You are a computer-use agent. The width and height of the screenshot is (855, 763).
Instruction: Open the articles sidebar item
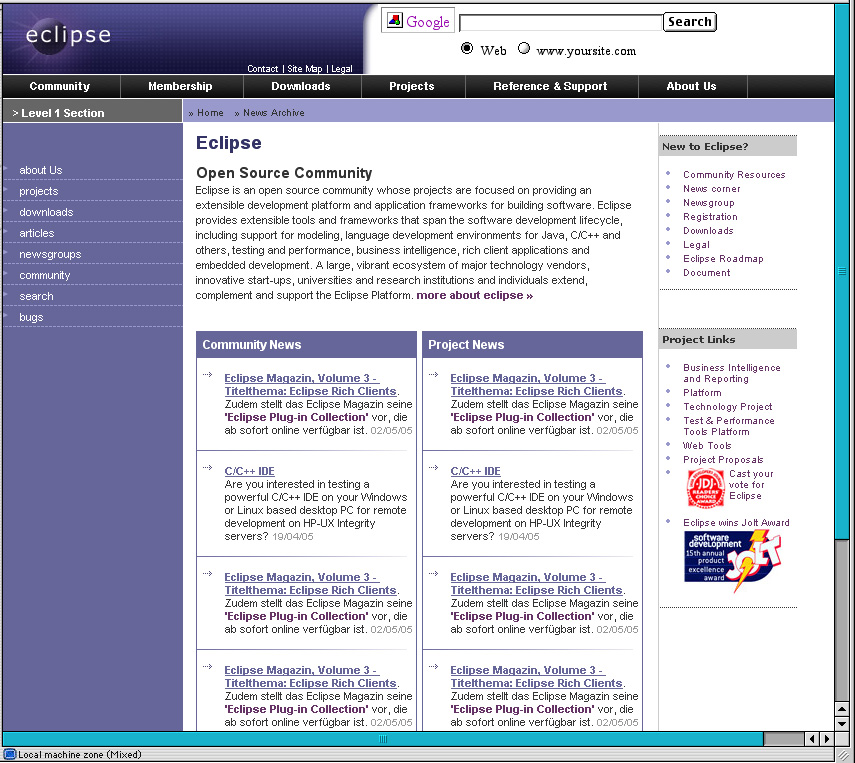pyautogui.click(x=37, y=233)
